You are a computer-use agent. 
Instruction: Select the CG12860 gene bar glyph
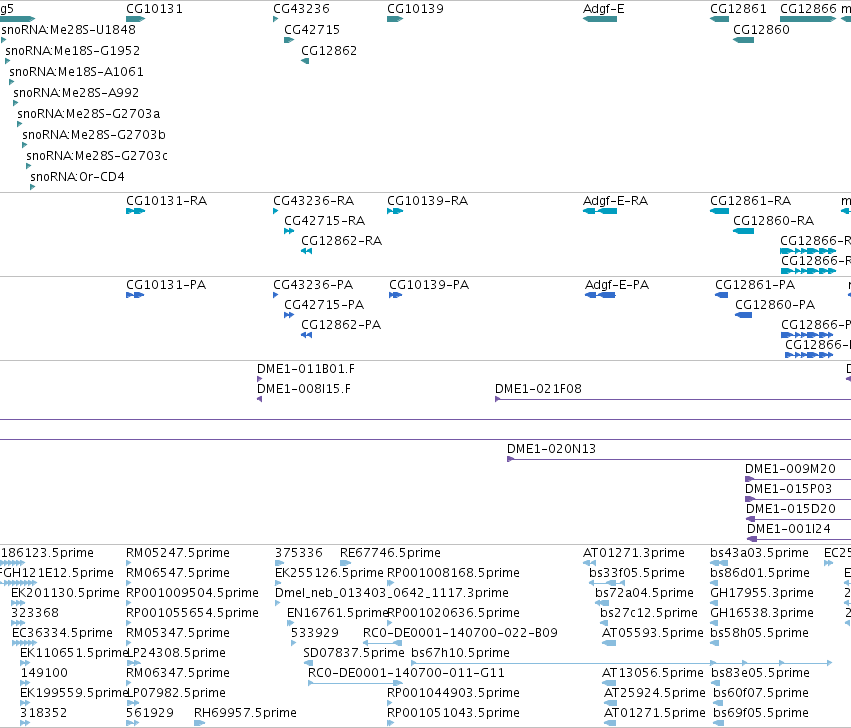coord(744,40)
